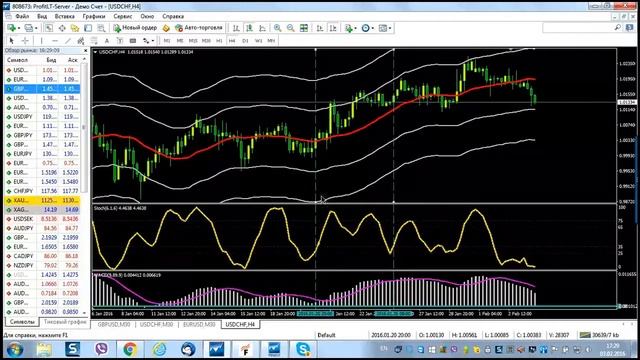
Task: Click the new chart icon in toolbar
Action: (x=11, y=28)
